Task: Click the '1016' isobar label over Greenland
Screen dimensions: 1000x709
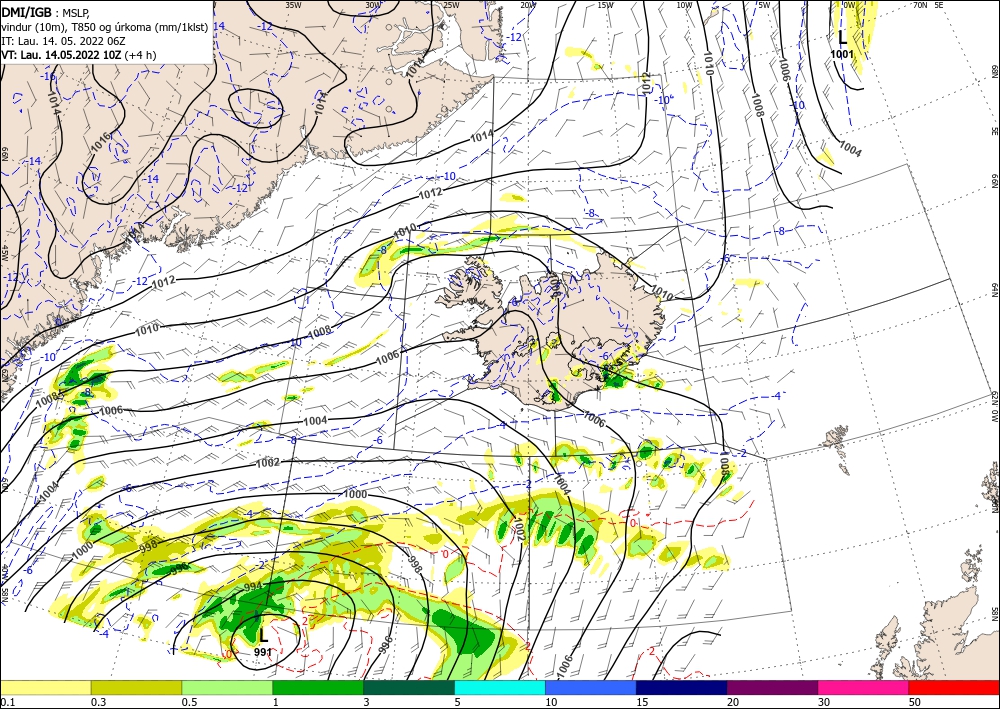Action: (x=101, y=142)
